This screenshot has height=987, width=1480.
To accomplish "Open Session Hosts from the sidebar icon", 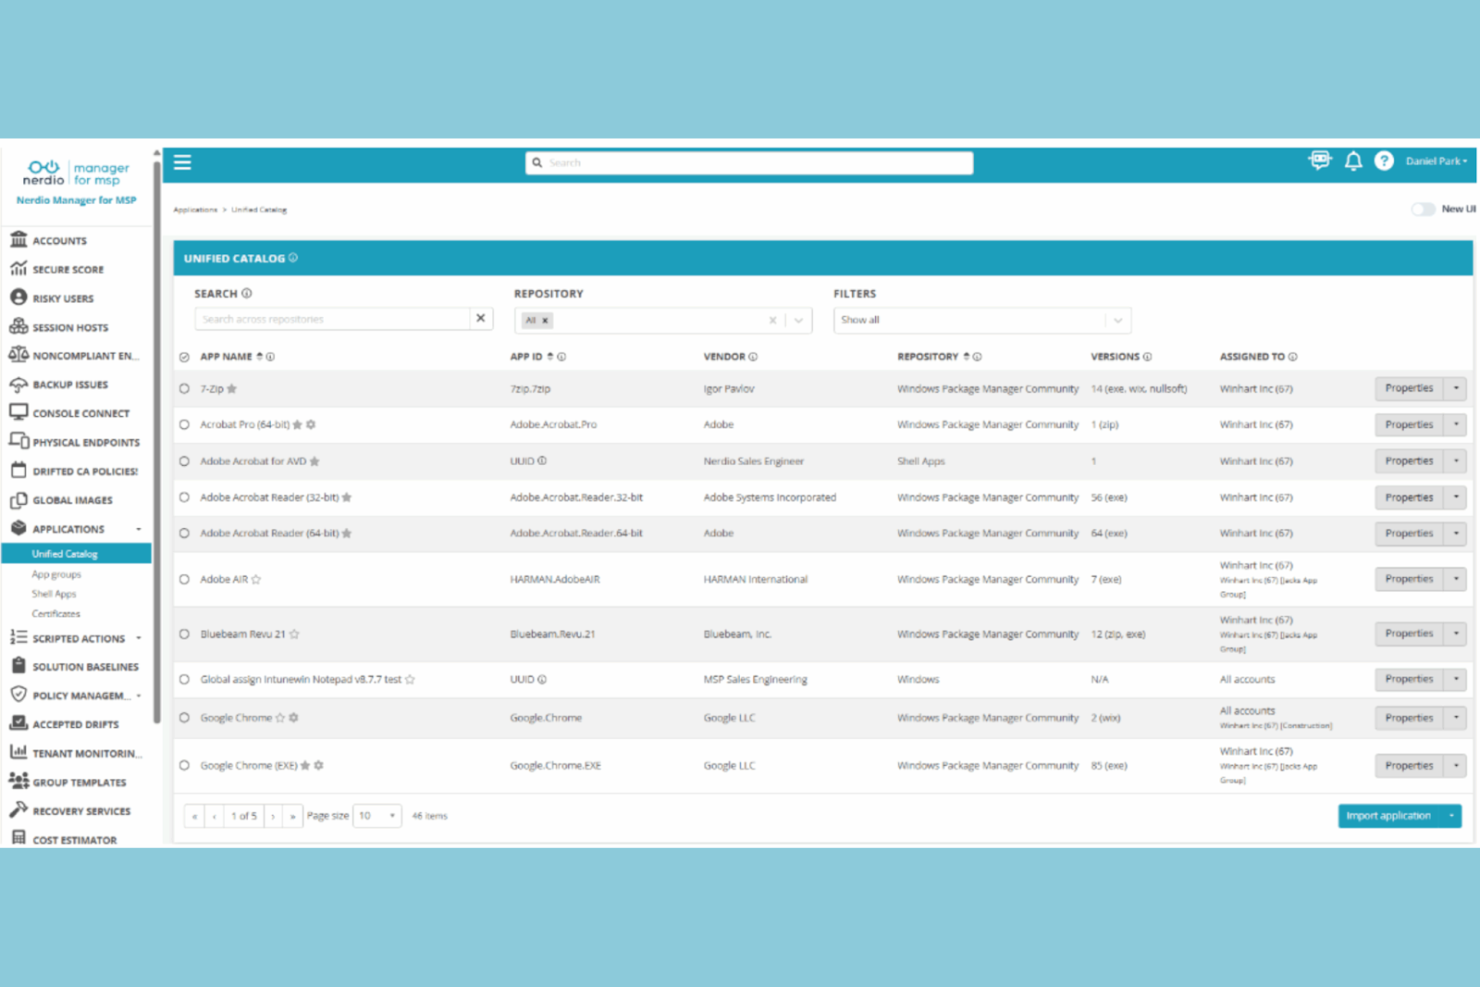I will click(18, 326).
